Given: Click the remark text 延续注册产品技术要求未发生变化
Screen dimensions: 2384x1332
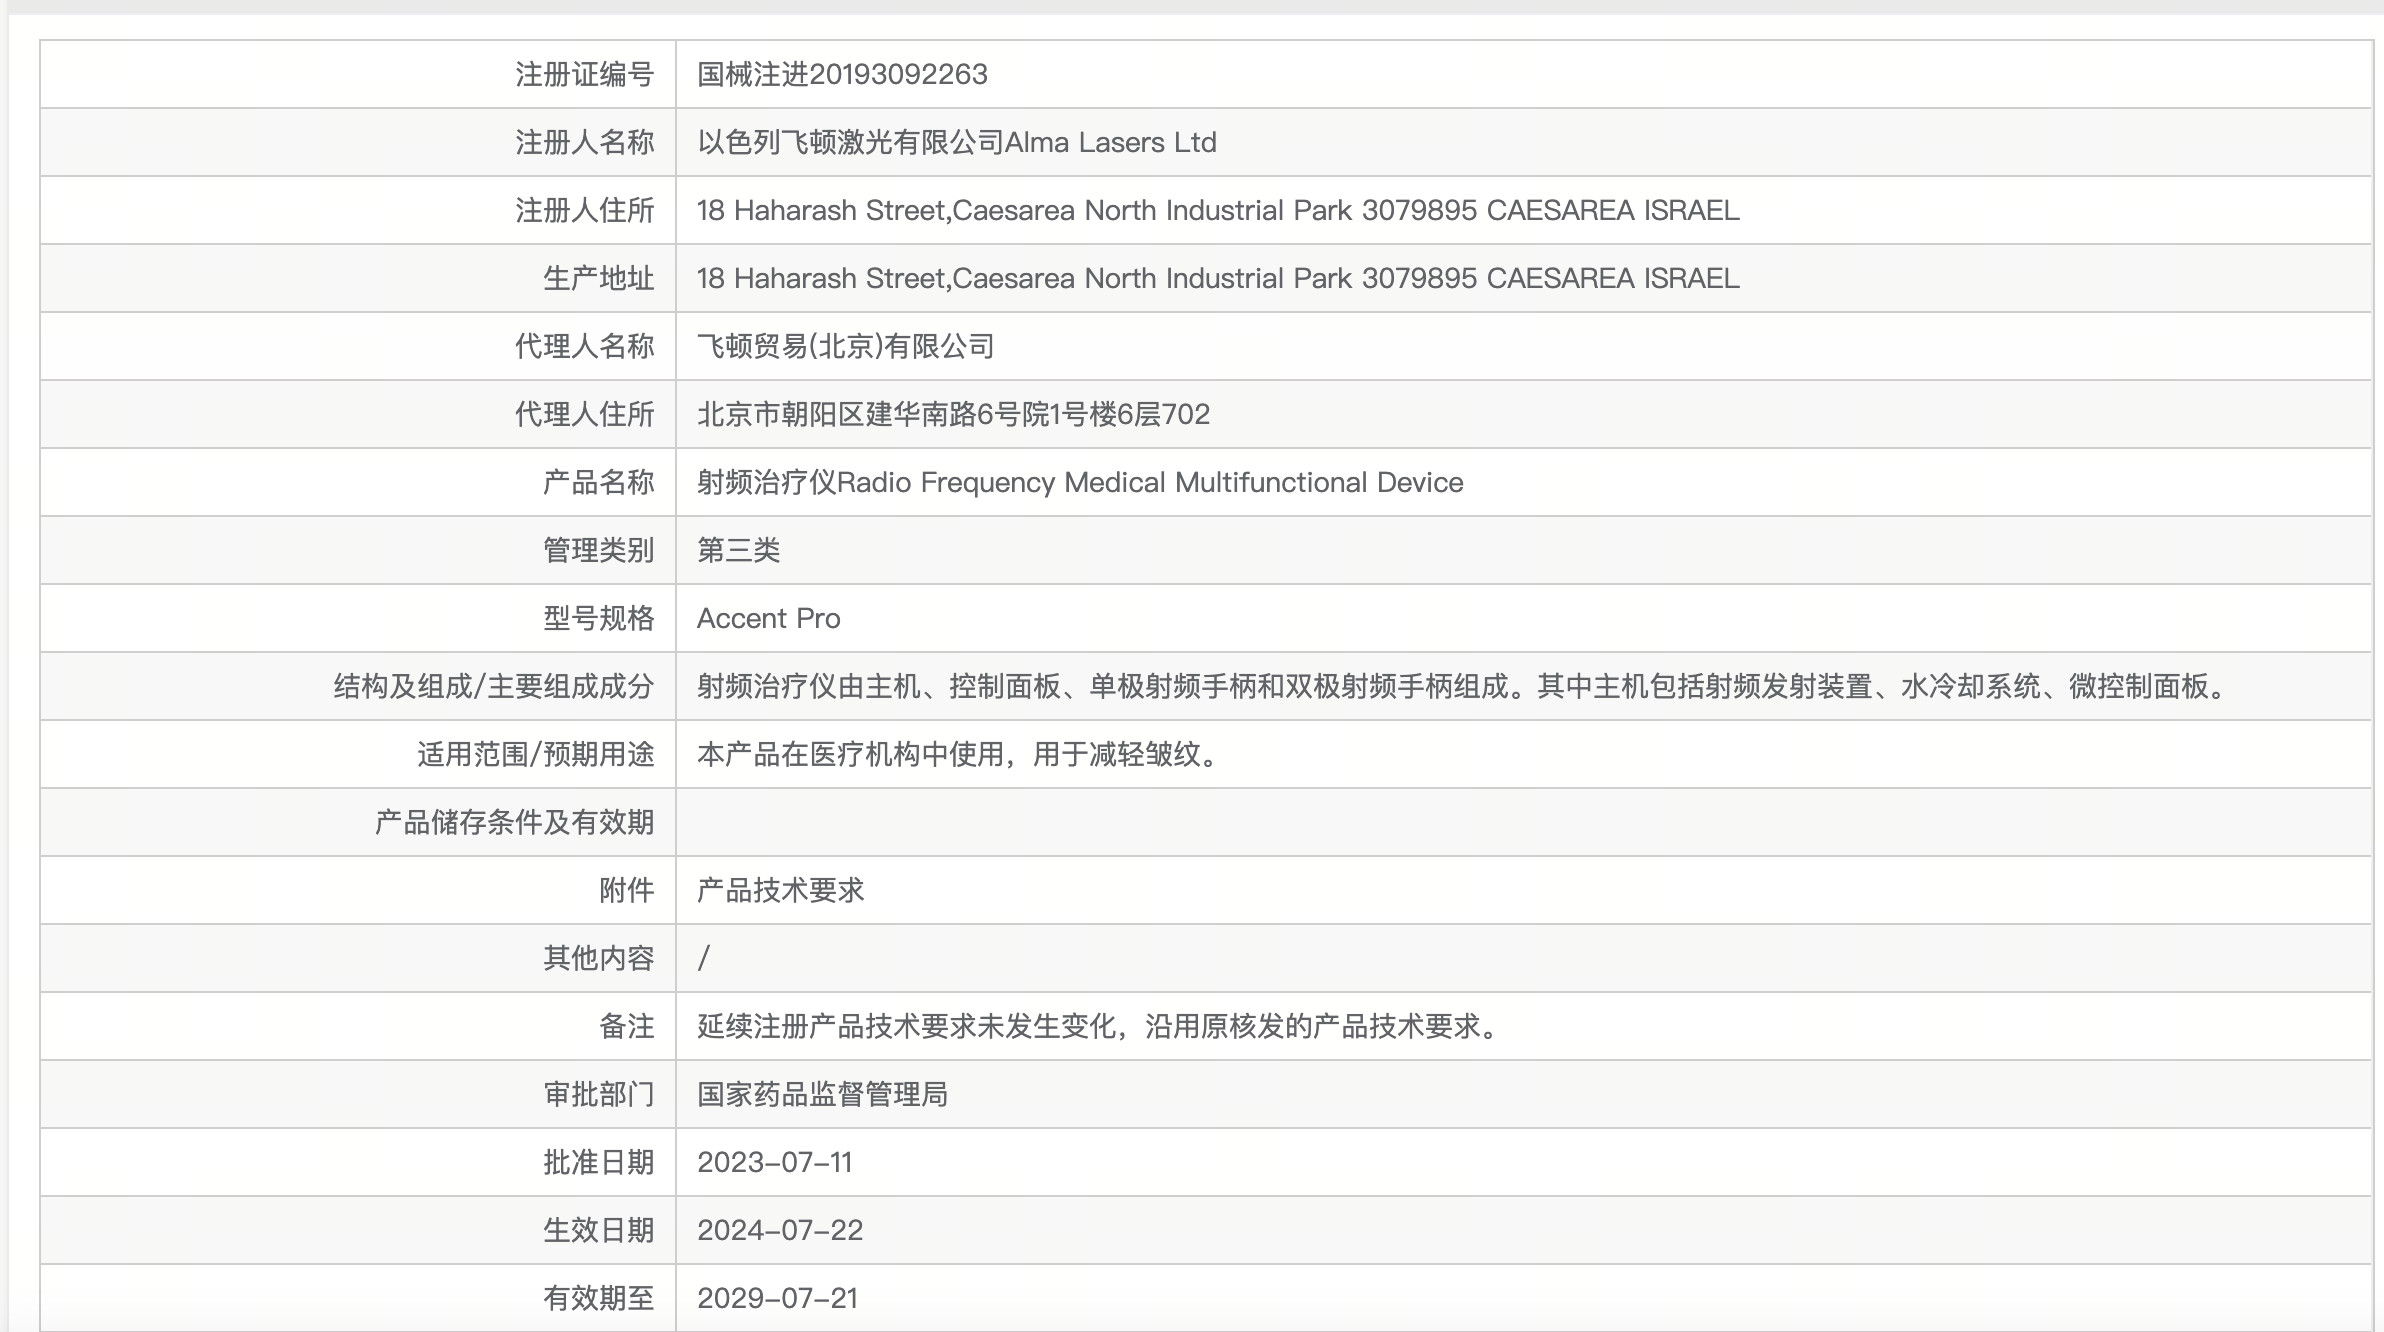Looking at the screenshot, I should pos(1100,1026).
